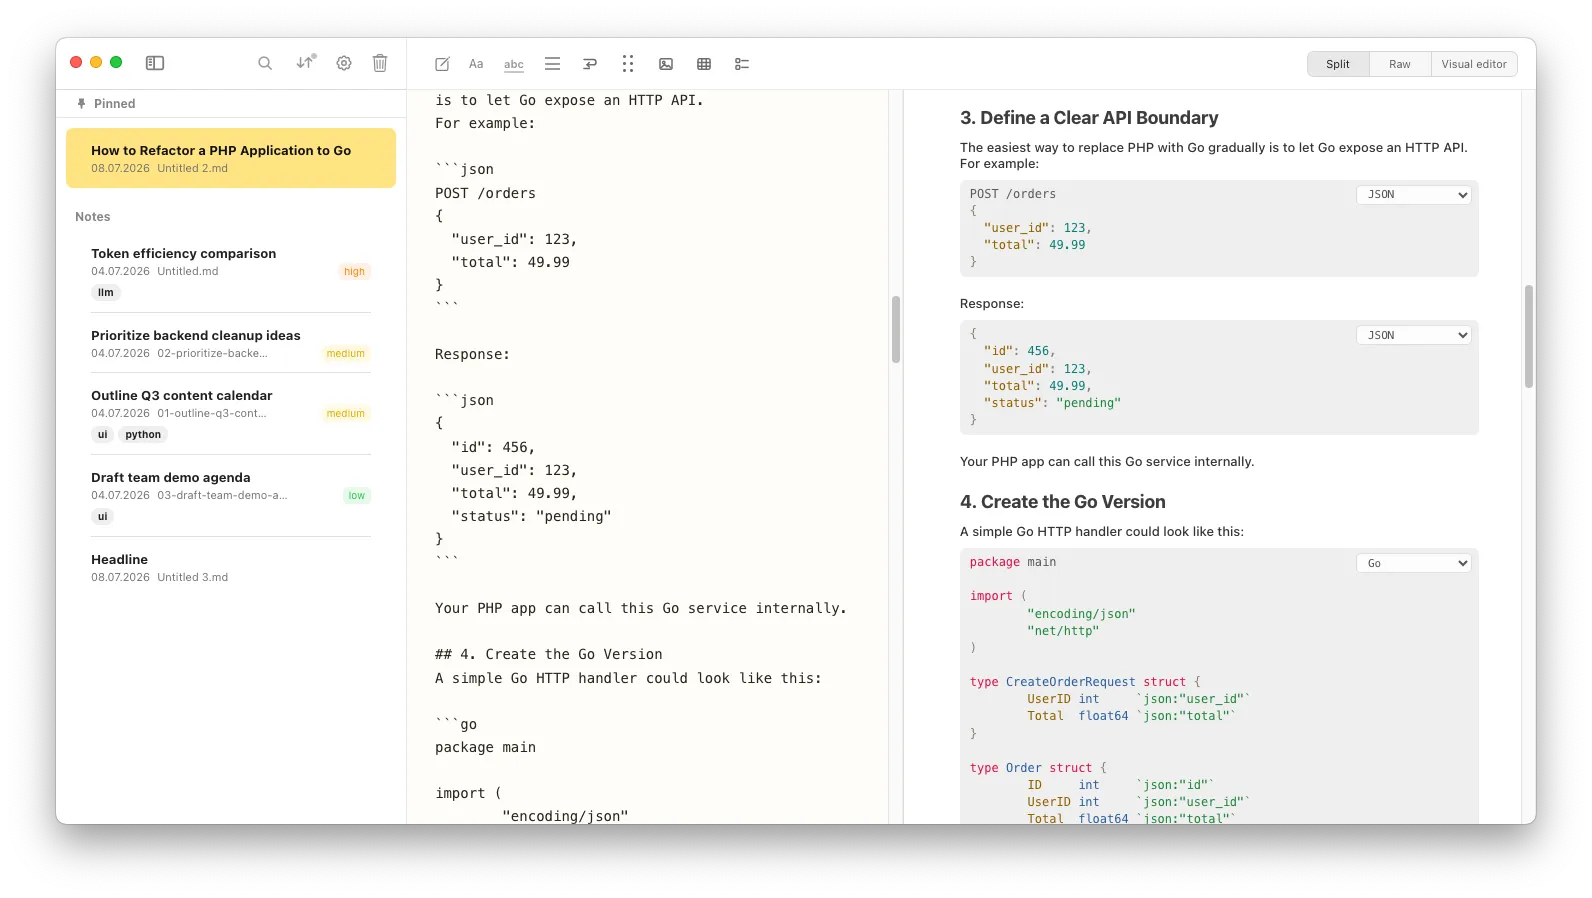
Task: Click the raw editor scrollbar thumb
Action: click(896, 329)
